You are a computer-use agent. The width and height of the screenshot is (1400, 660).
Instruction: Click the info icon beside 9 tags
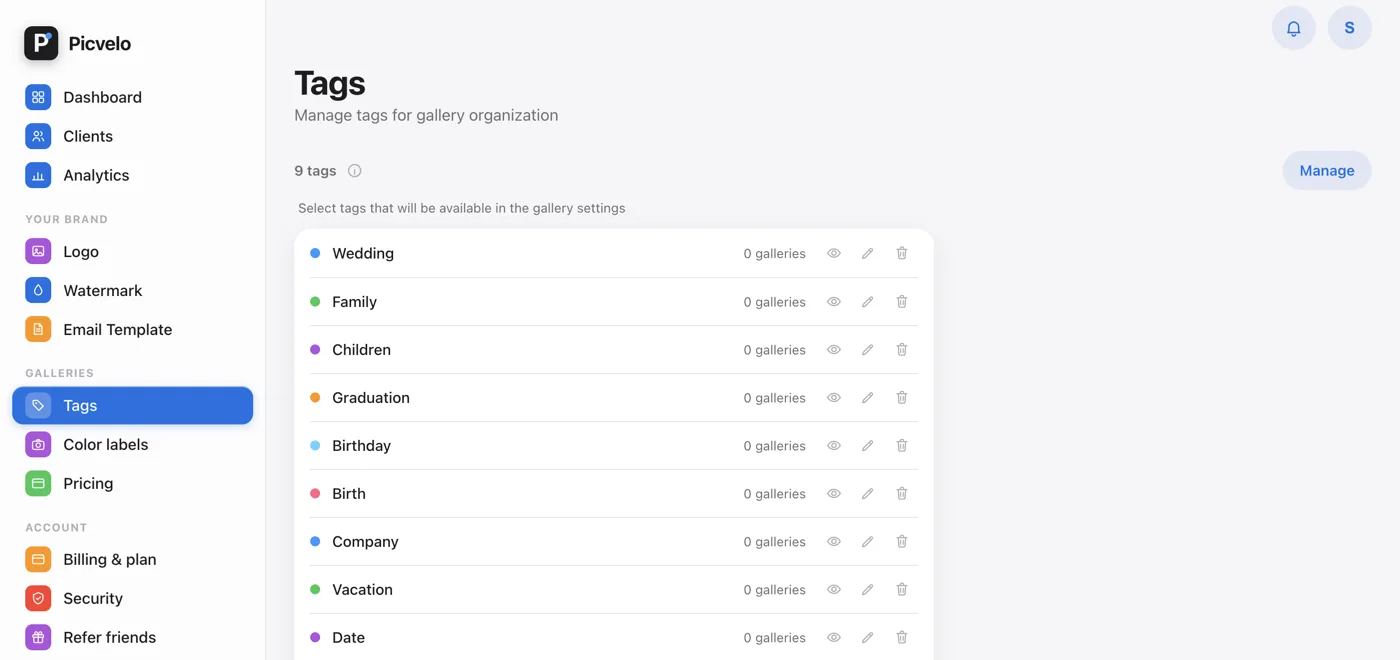pos(354,171)
